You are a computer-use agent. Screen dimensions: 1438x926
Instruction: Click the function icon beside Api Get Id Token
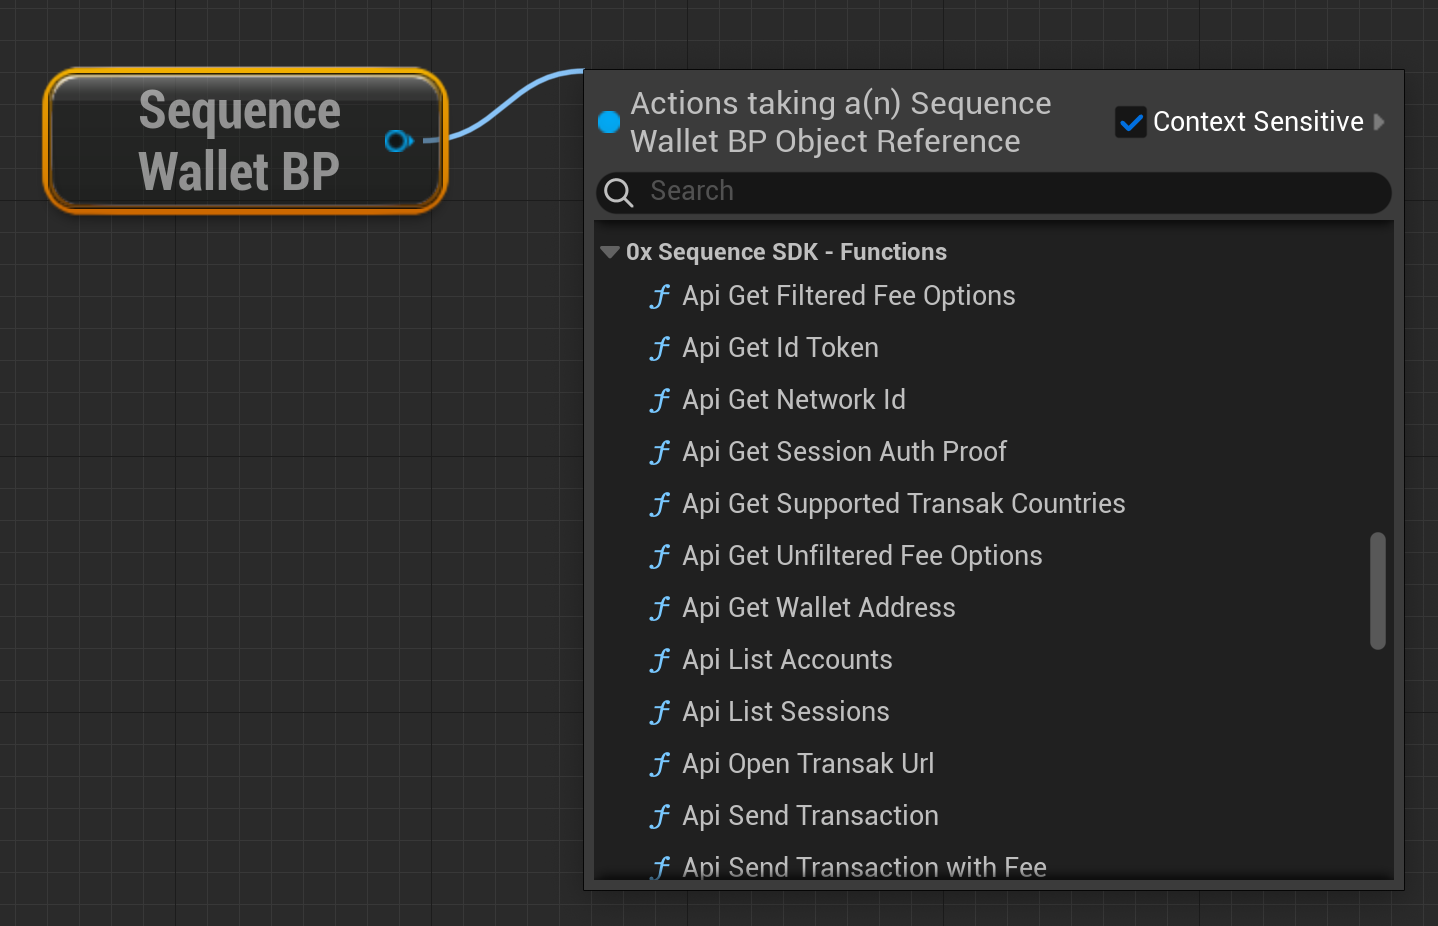[x=660, y=348]
